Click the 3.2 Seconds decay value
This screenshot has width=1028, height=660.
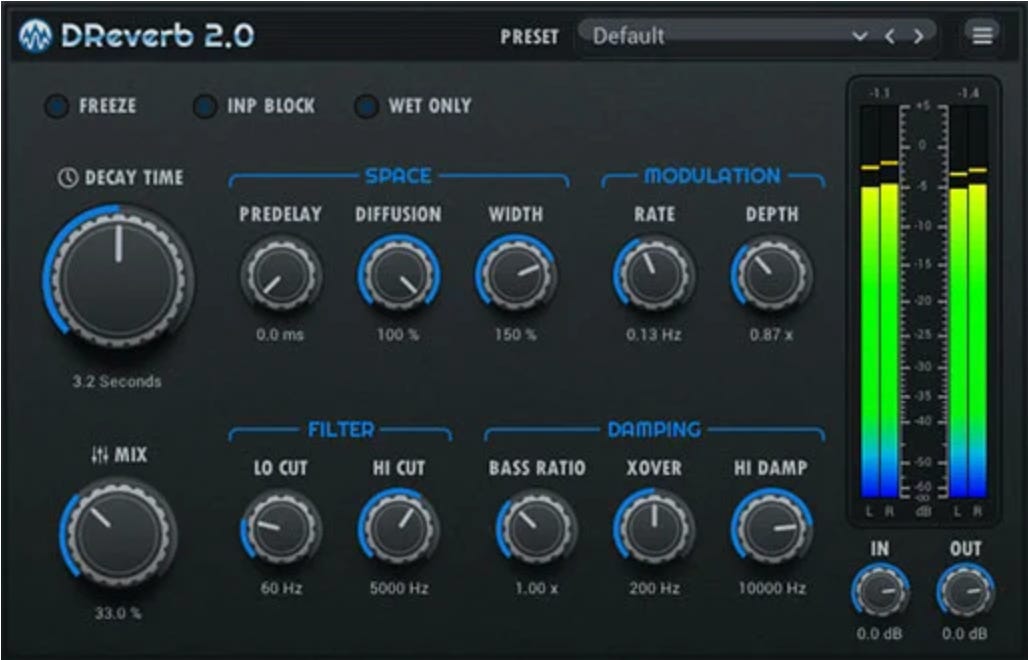(x=117, y=381)
